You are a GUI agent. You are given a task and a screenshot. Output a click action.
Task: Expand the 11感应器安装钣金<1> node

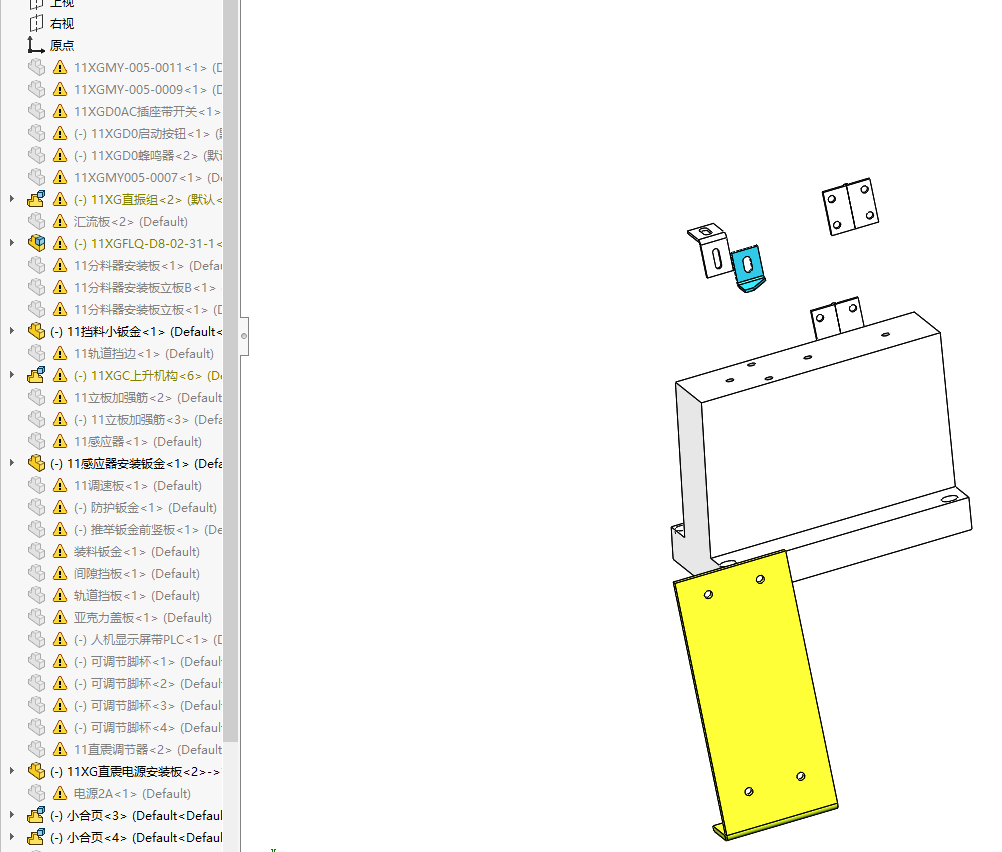click(x=12, y=464)
